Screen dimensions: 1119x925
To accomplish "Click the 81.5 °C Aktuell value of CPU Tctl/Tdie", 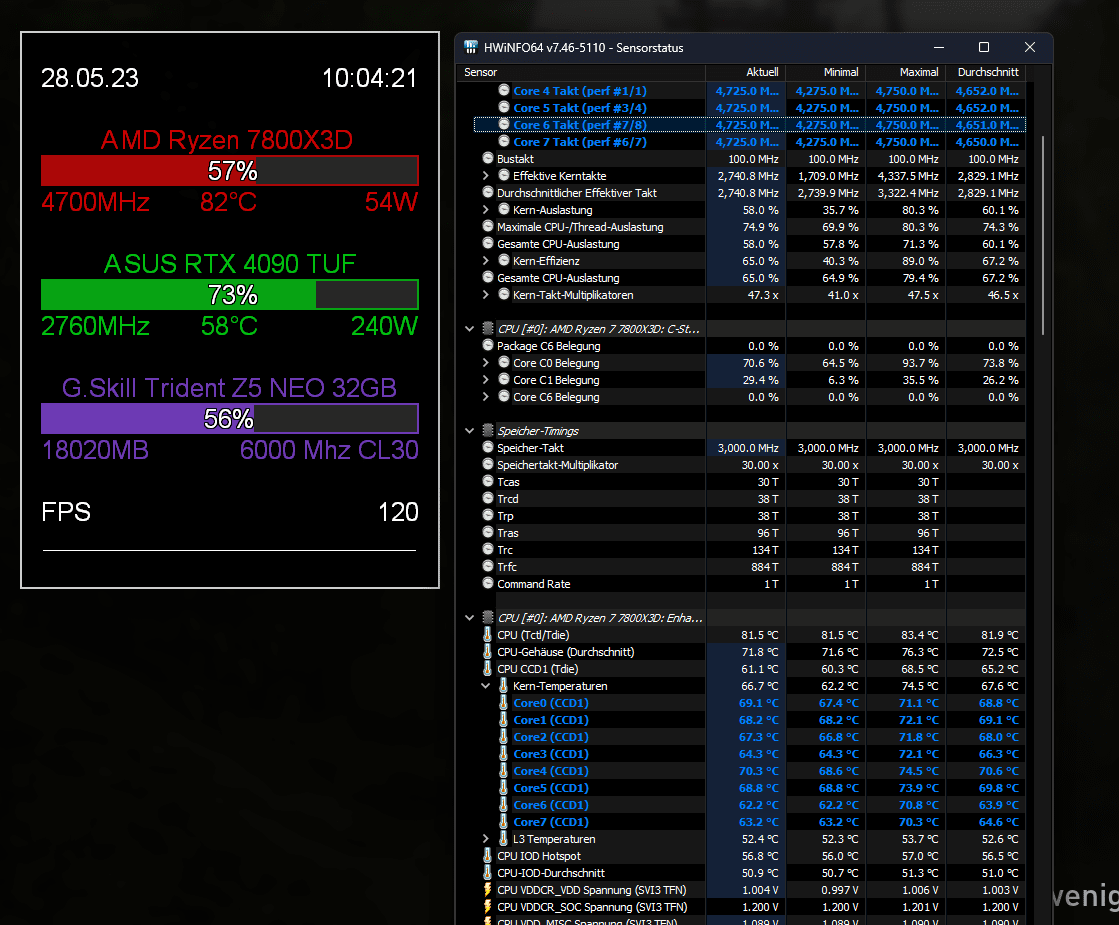I will (x=759, y=635).
